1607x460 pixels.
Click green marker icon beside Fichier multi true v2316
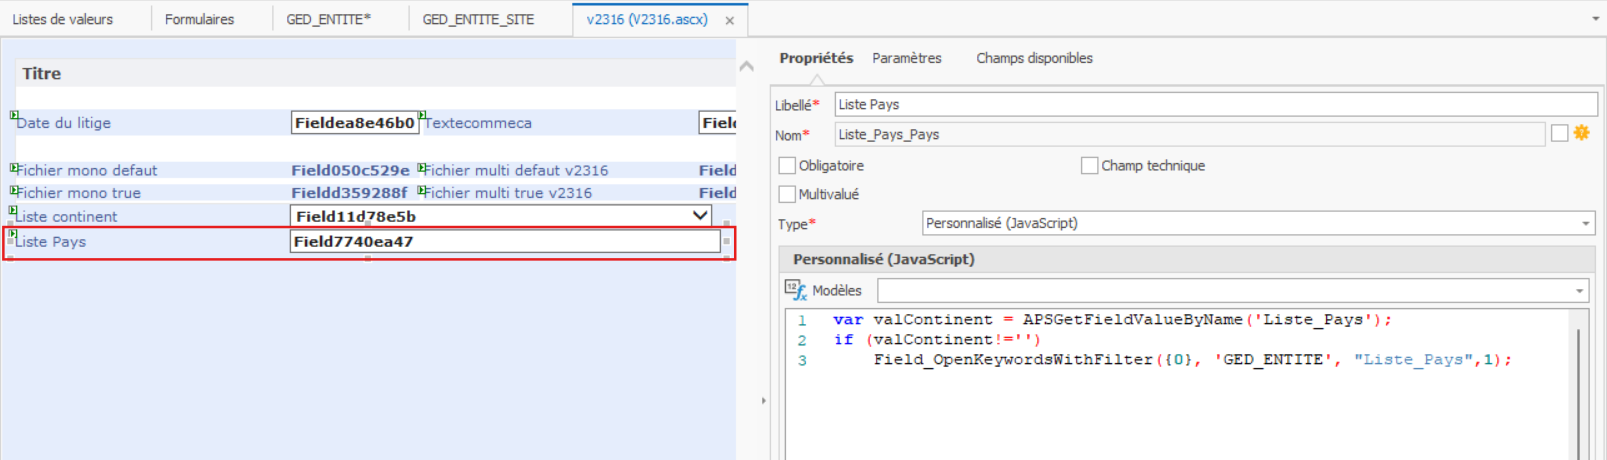422,190
